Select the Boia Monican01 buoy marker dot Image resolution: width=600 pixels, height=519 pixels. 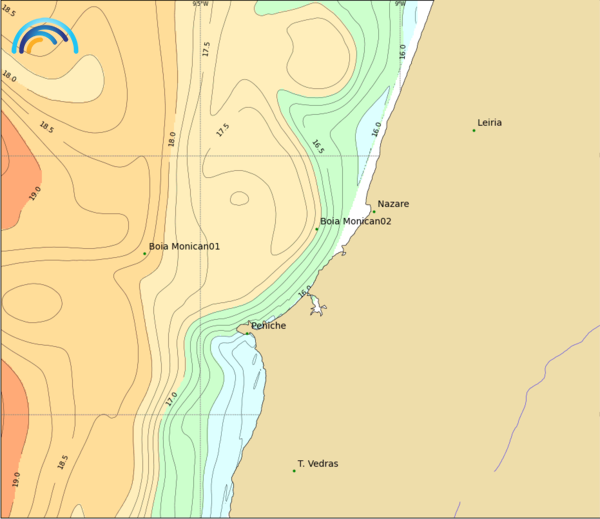tap(145, 253)
